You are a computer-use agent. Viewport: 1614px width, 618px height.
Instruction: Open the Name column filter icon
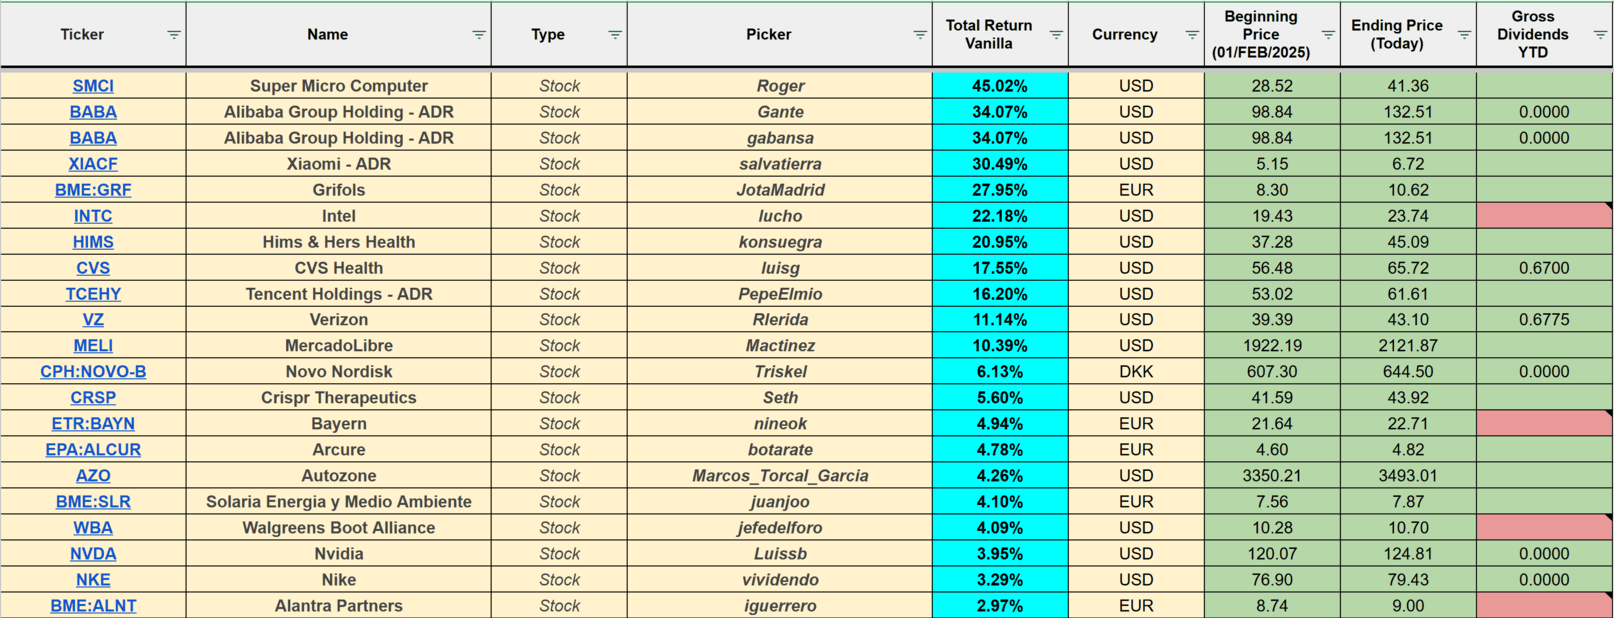click(479, 35)
